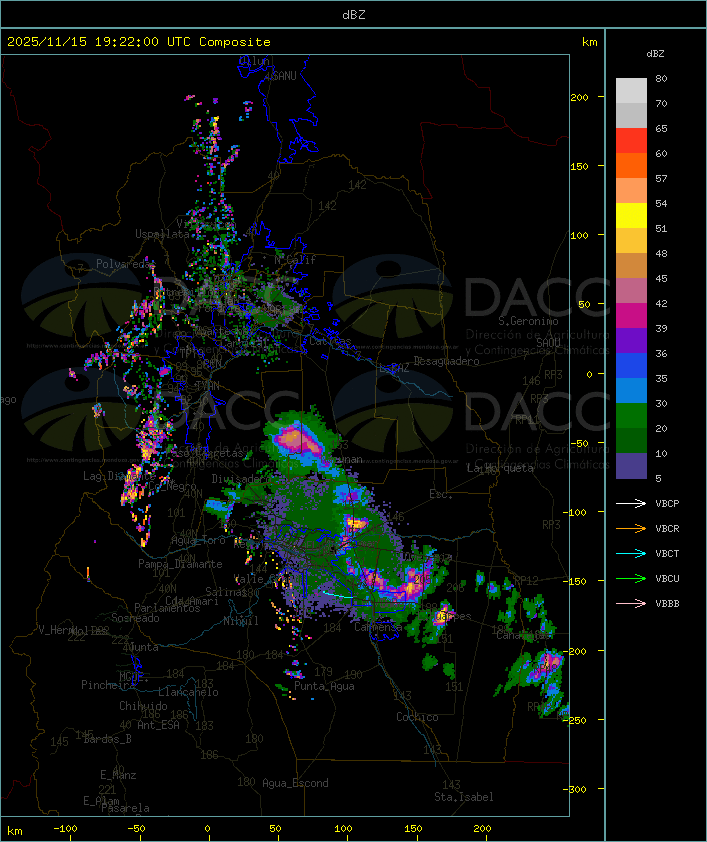Click the 'Chihuido' place label
707x842 pixels.
point(143,706)
